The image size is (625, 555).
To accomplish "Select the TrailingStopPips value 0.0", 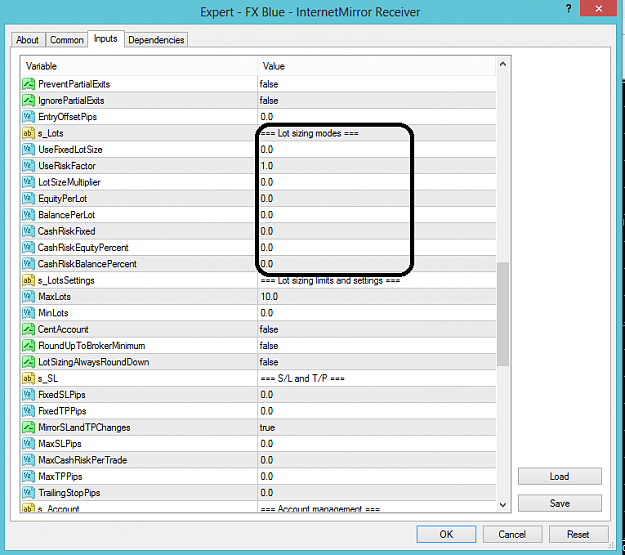I will [267, 493].
